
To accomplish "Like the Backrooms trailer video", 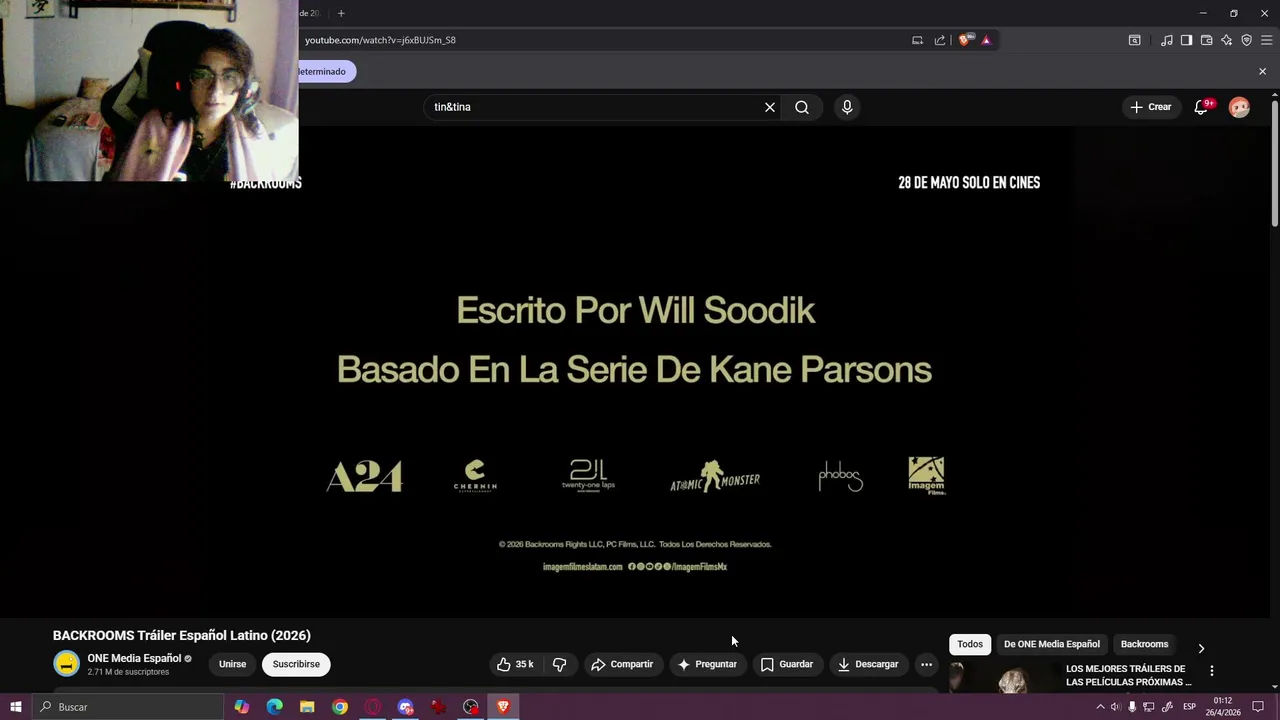I will pos(515,664).
